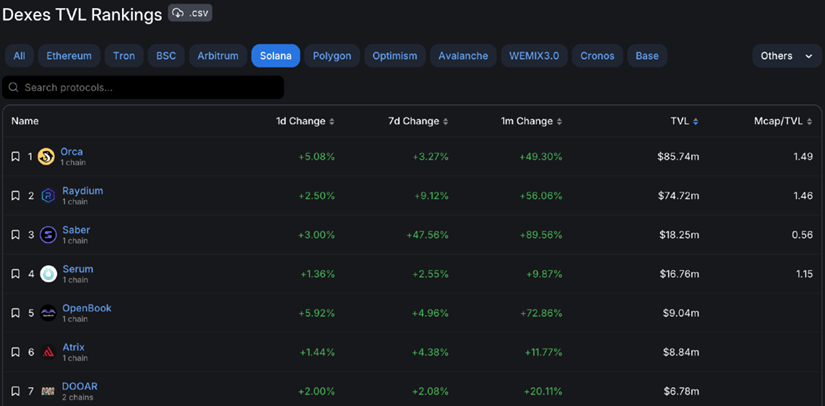Sort table by TVL column
The image size is (825, 406).
685,121
